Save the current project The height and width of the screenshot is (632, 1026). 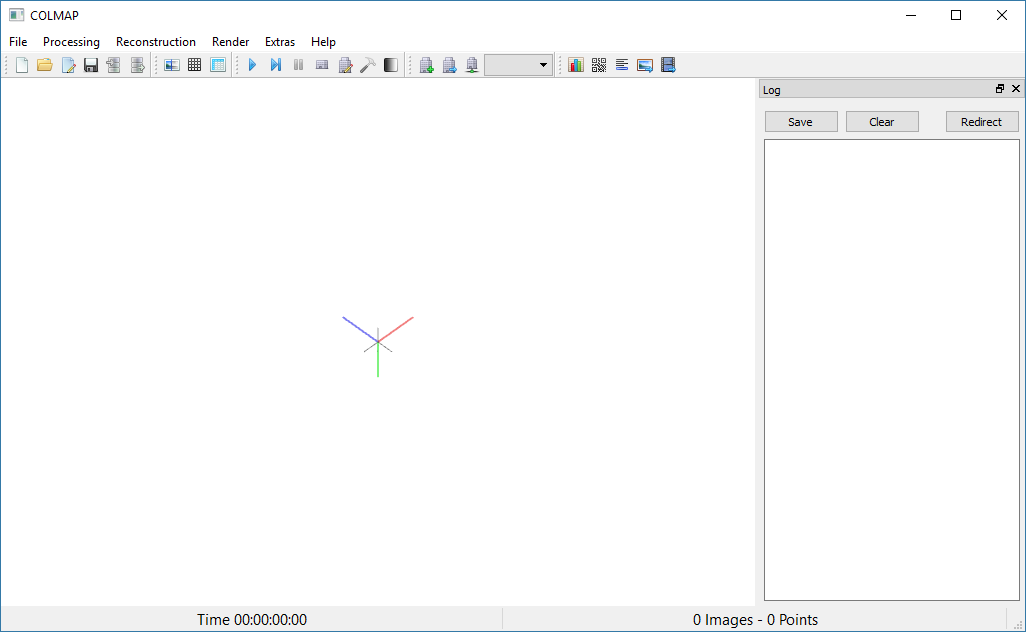90,64
